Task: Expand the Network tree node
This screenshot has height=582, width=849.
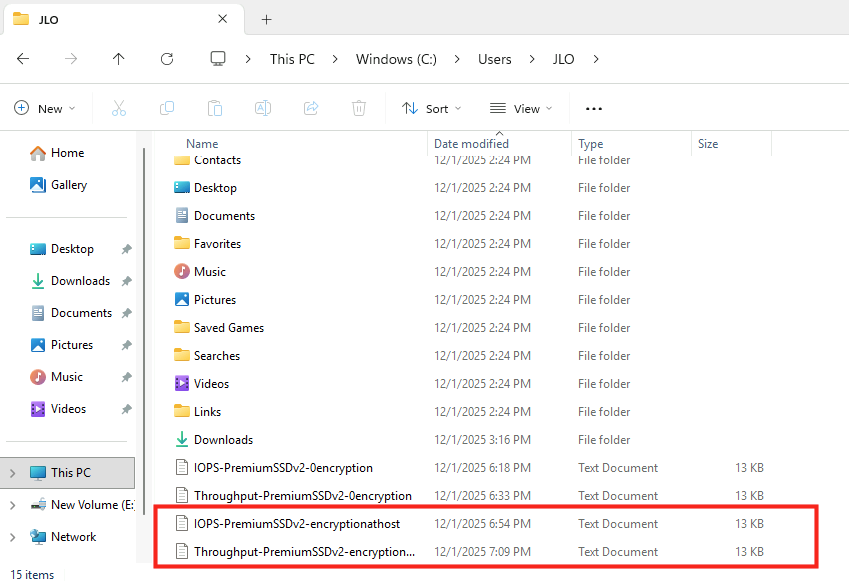Action: [12, 537]
